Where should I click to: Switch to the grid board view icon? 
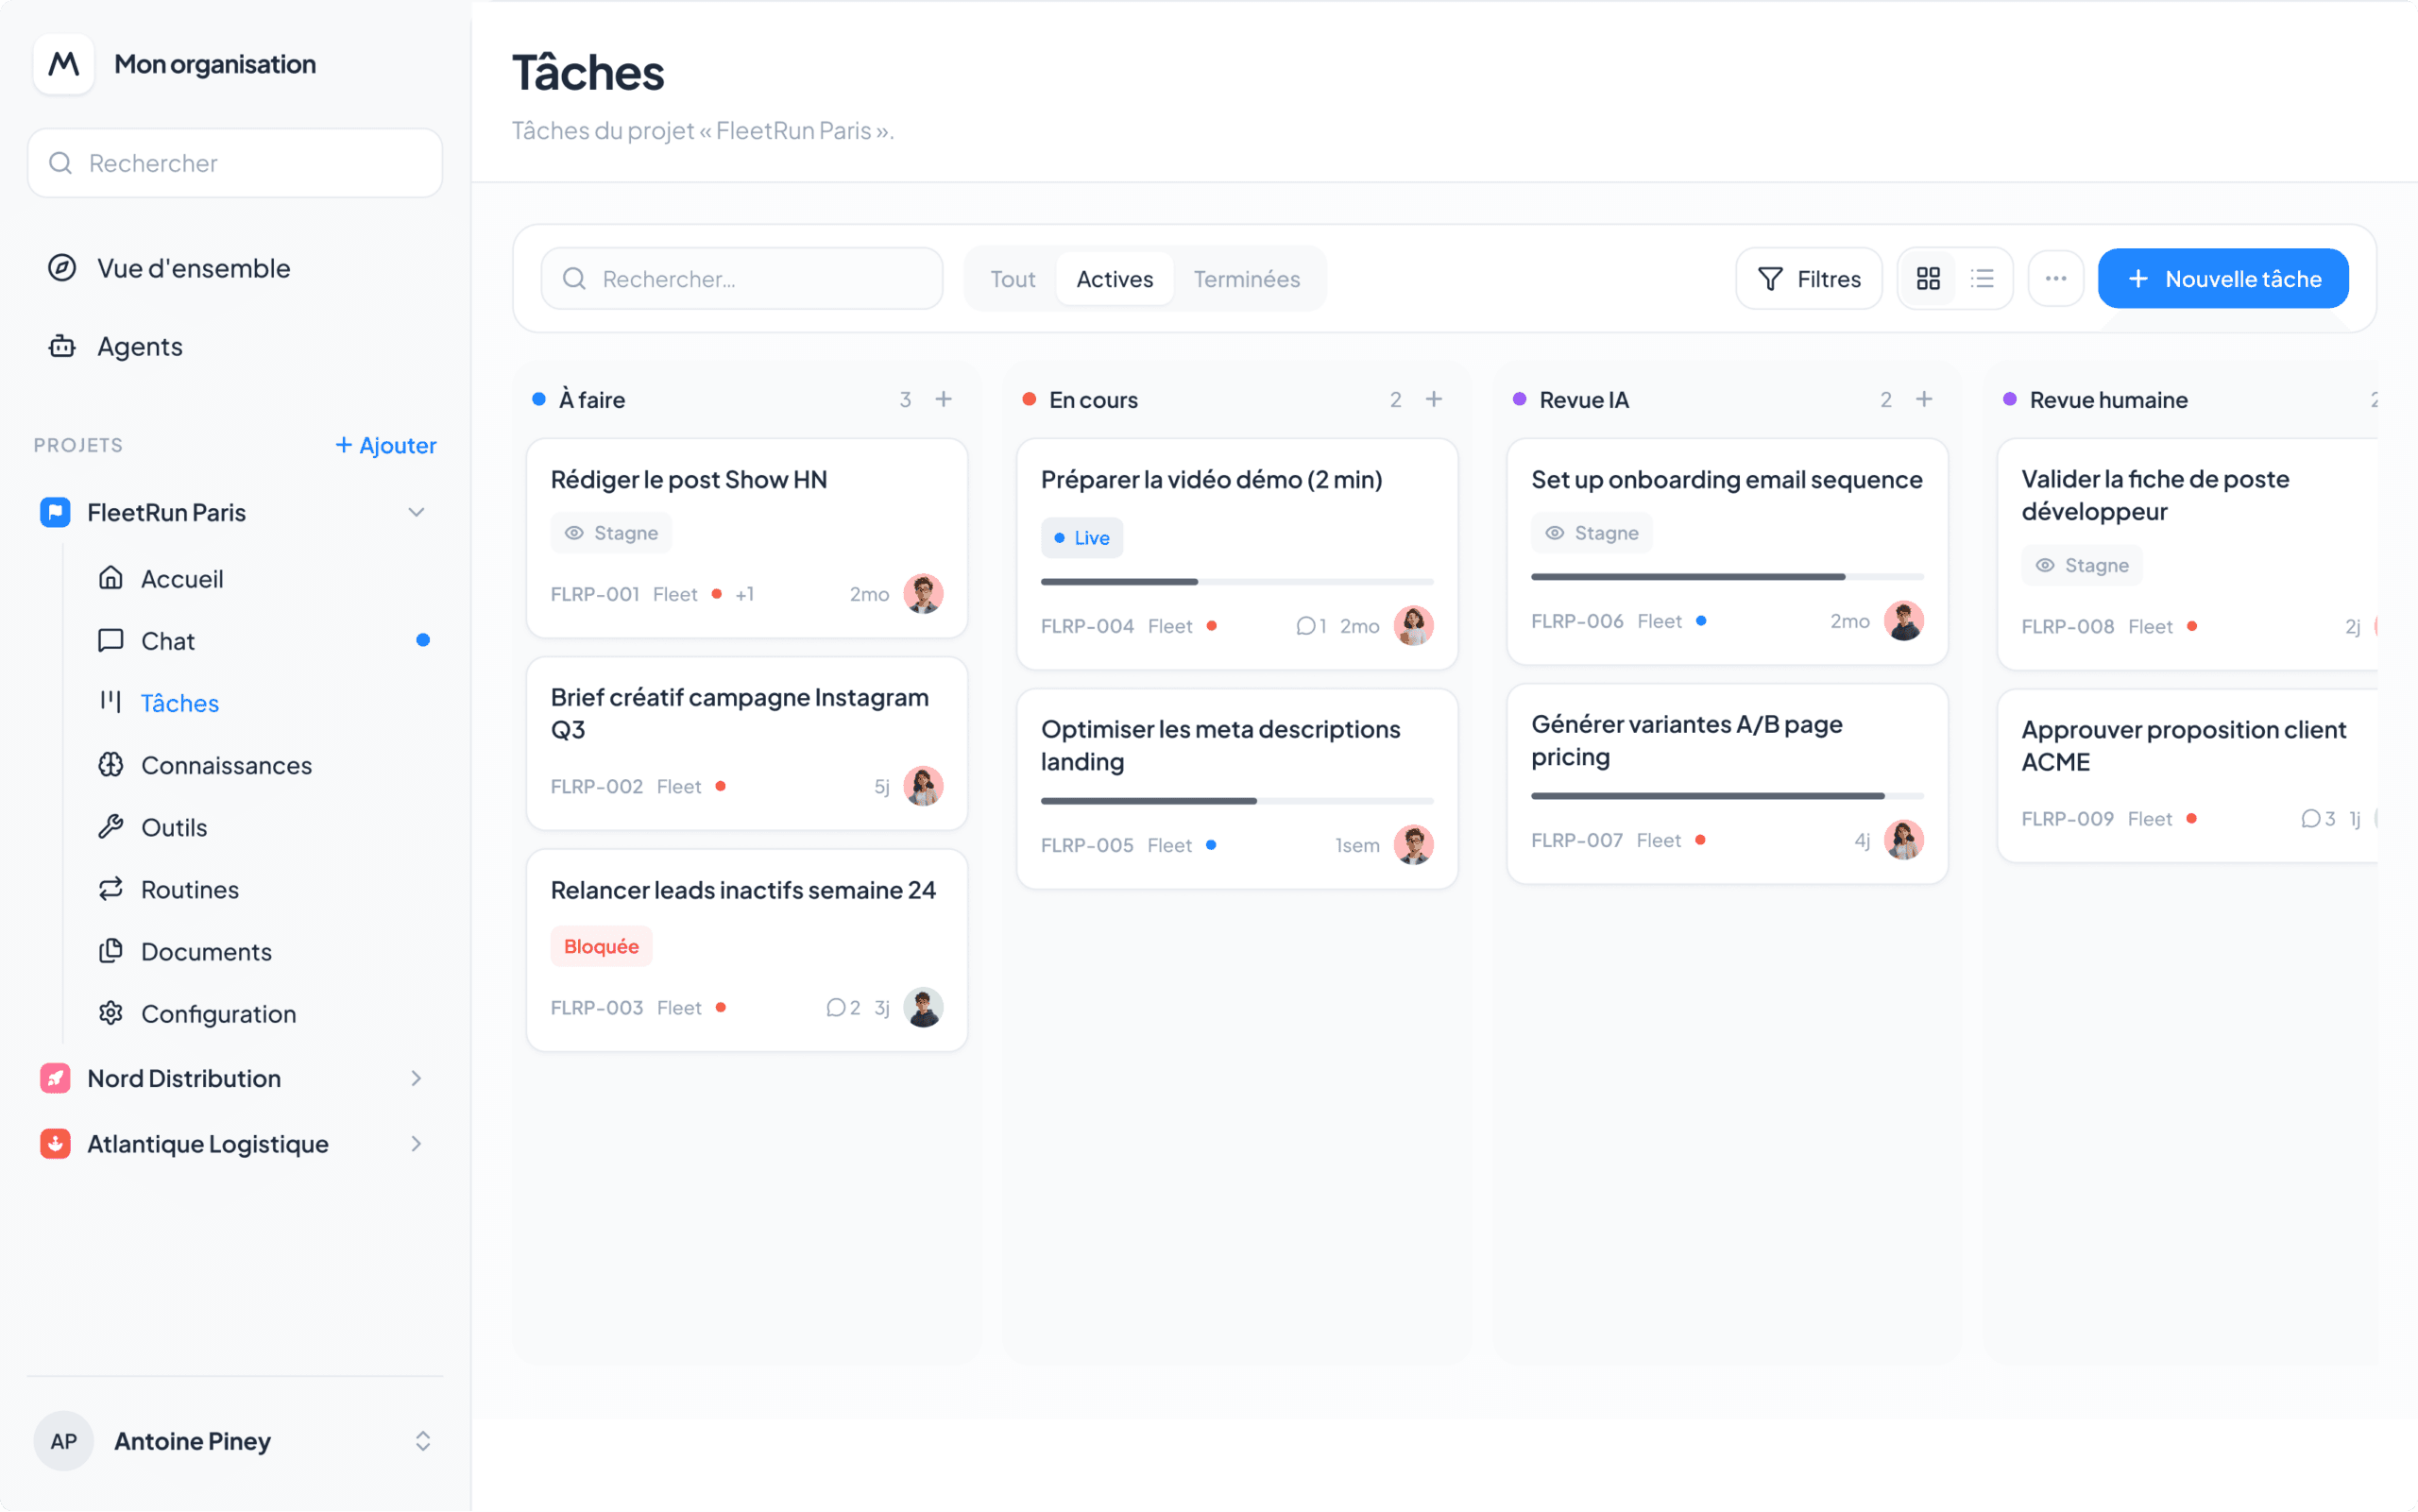[1927, 279]
